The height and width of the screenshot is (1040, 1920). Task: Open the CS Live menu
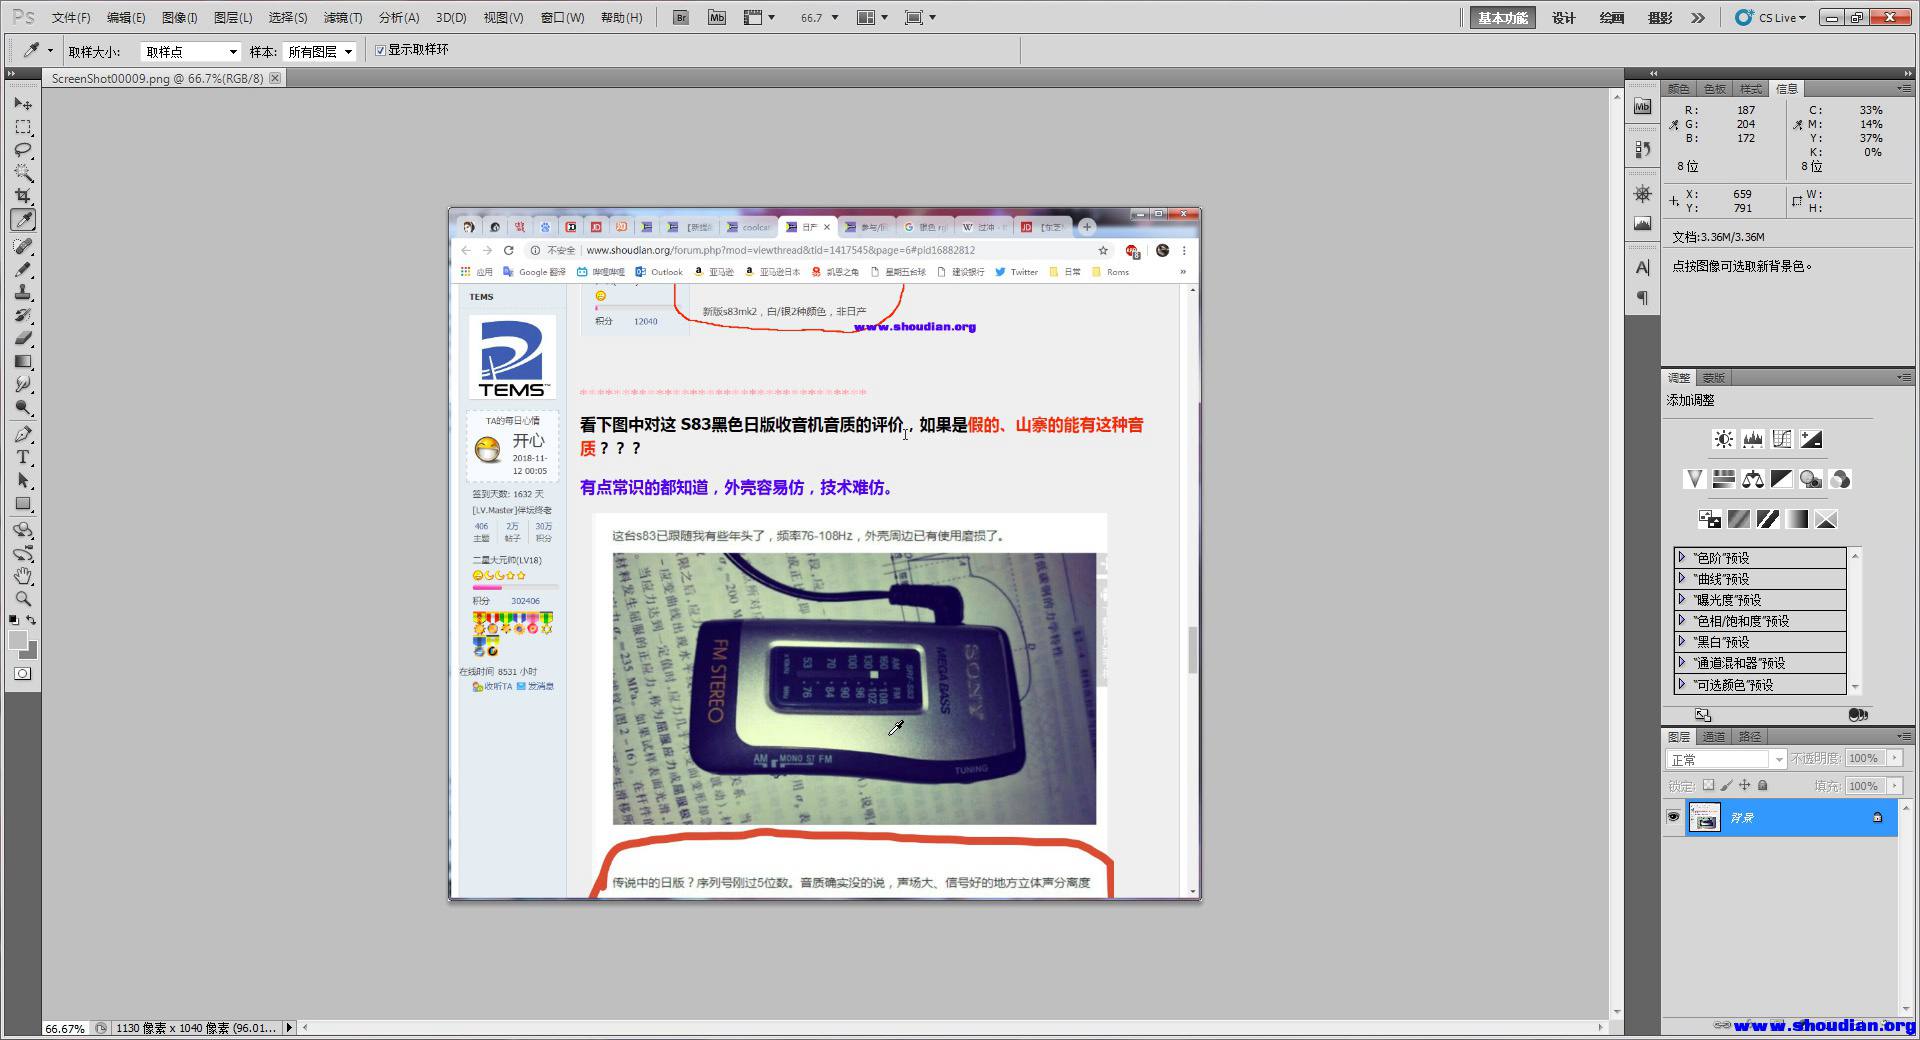pos(1770,17)
